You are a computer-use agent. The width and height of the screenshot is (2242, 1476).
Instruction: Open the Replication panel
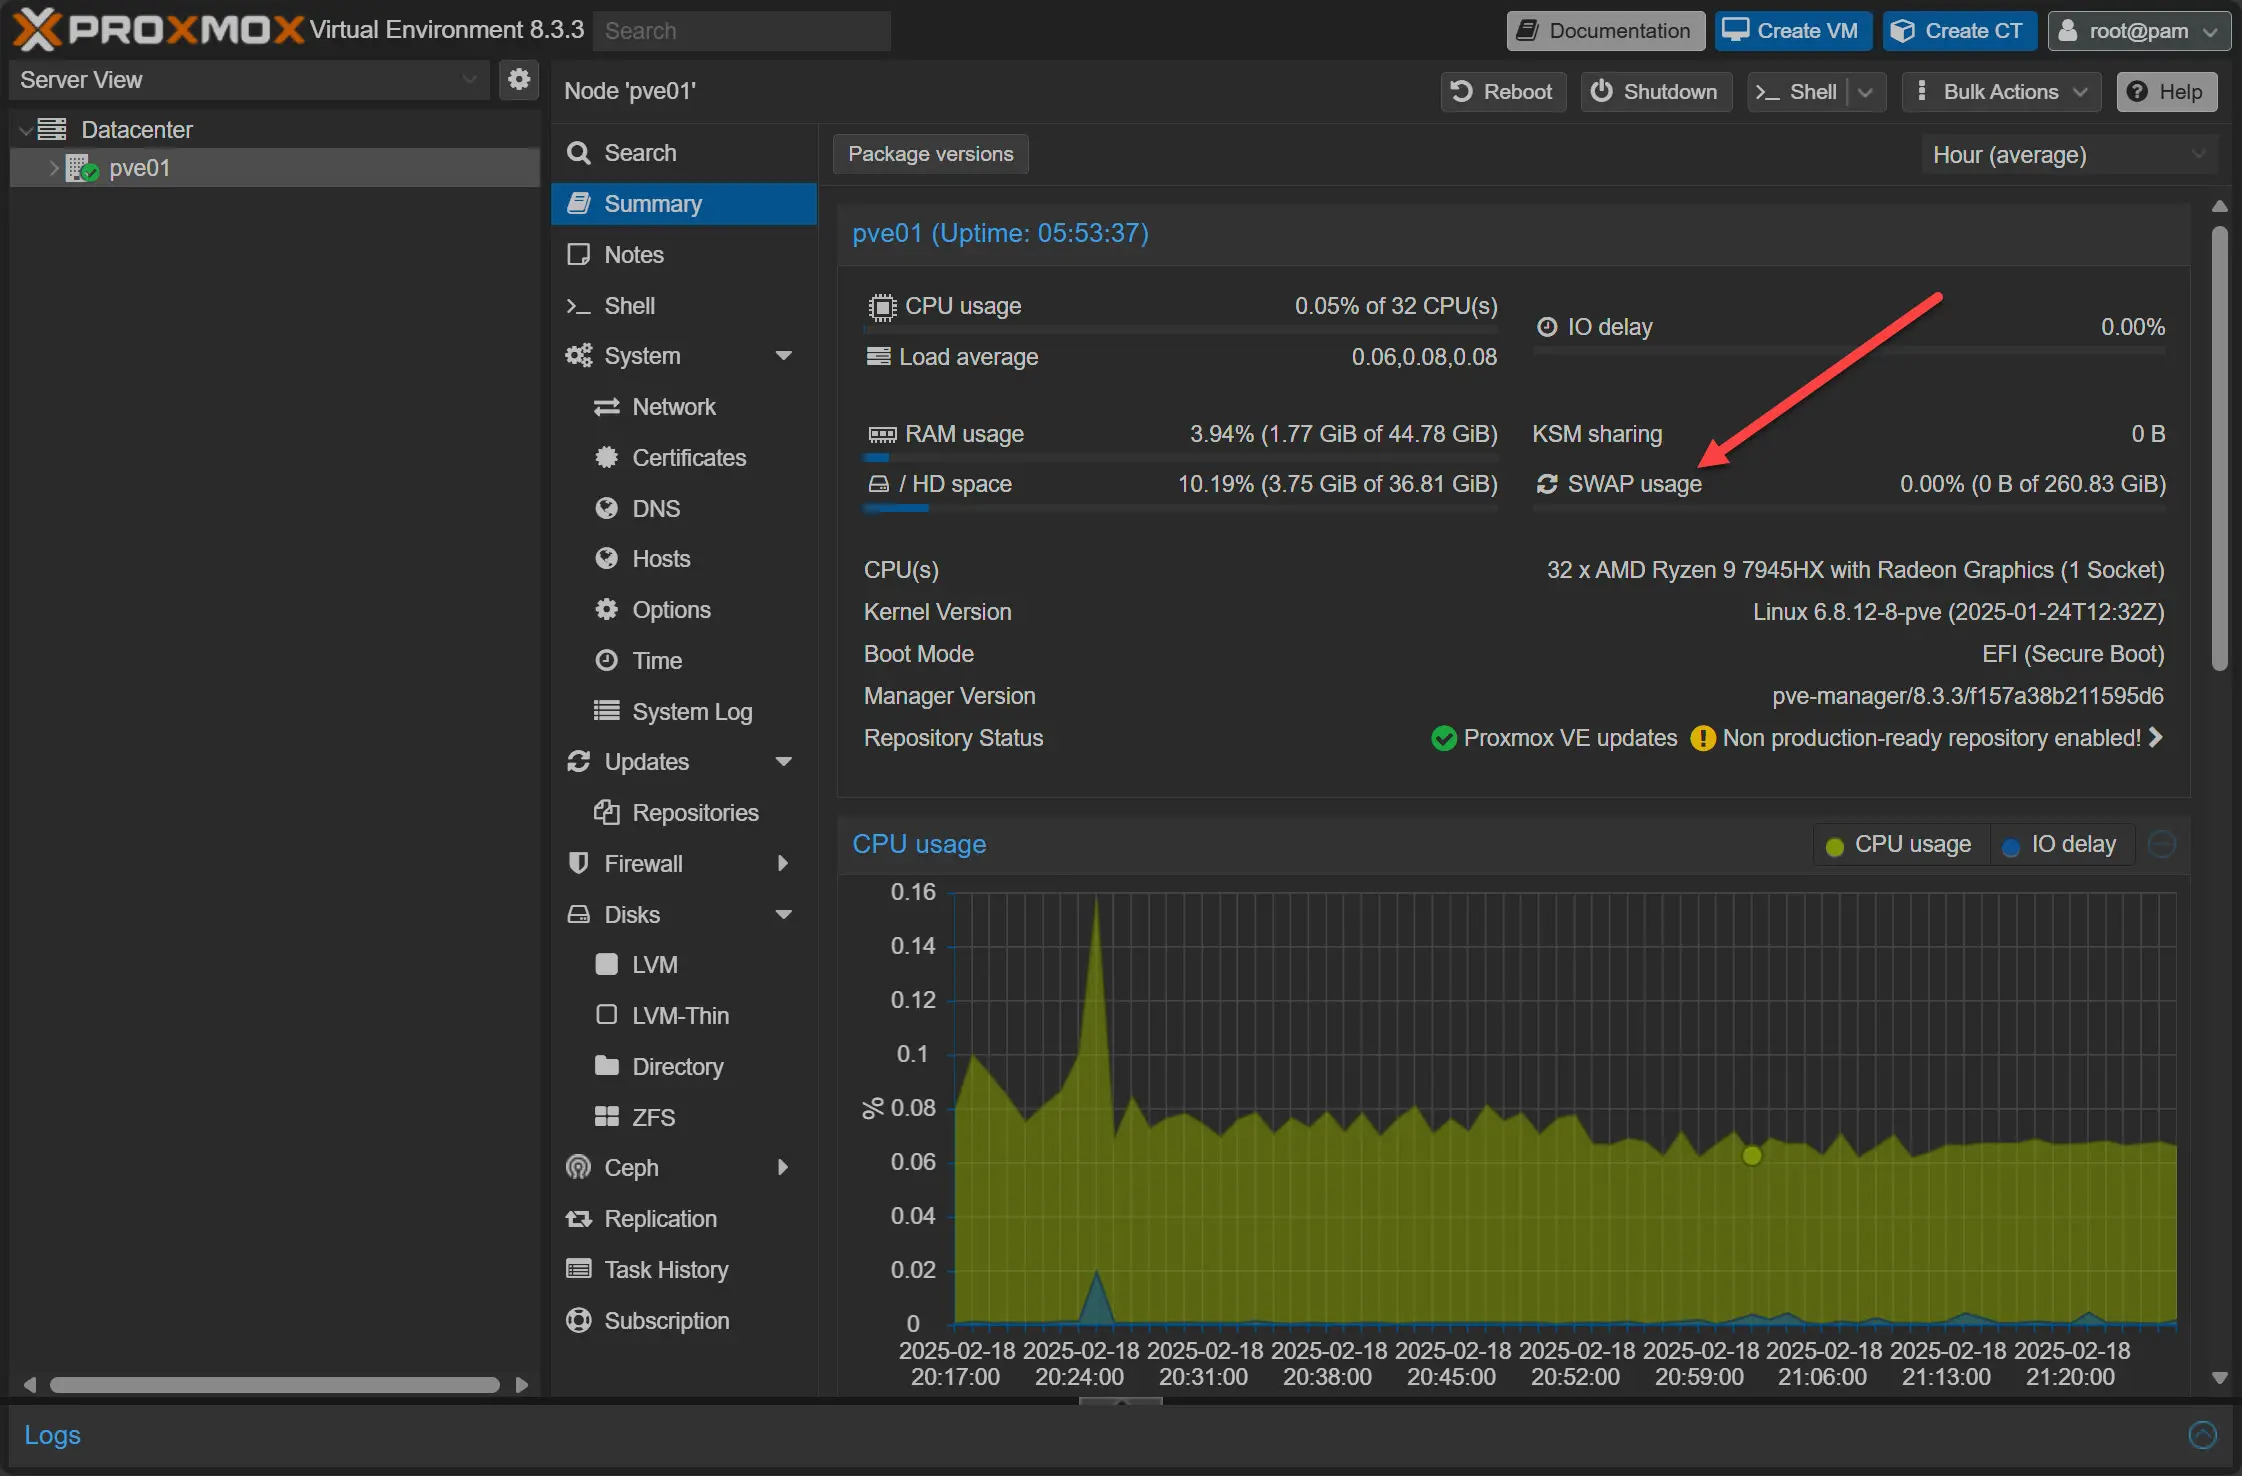coord(660,1218)
